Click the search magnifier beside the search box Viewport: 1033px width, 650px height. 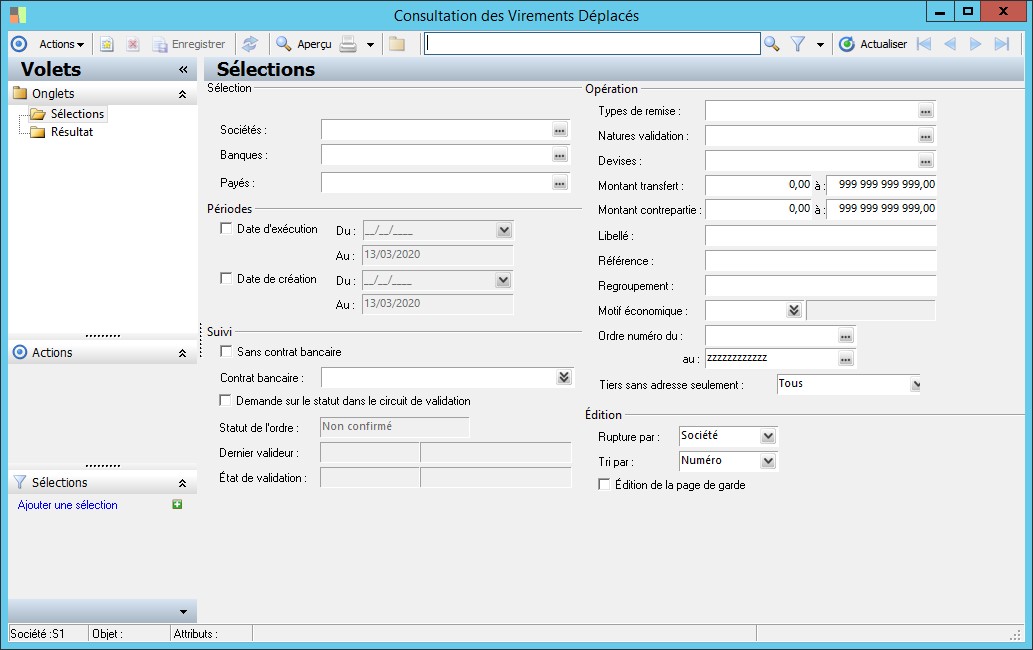(771, 44)
